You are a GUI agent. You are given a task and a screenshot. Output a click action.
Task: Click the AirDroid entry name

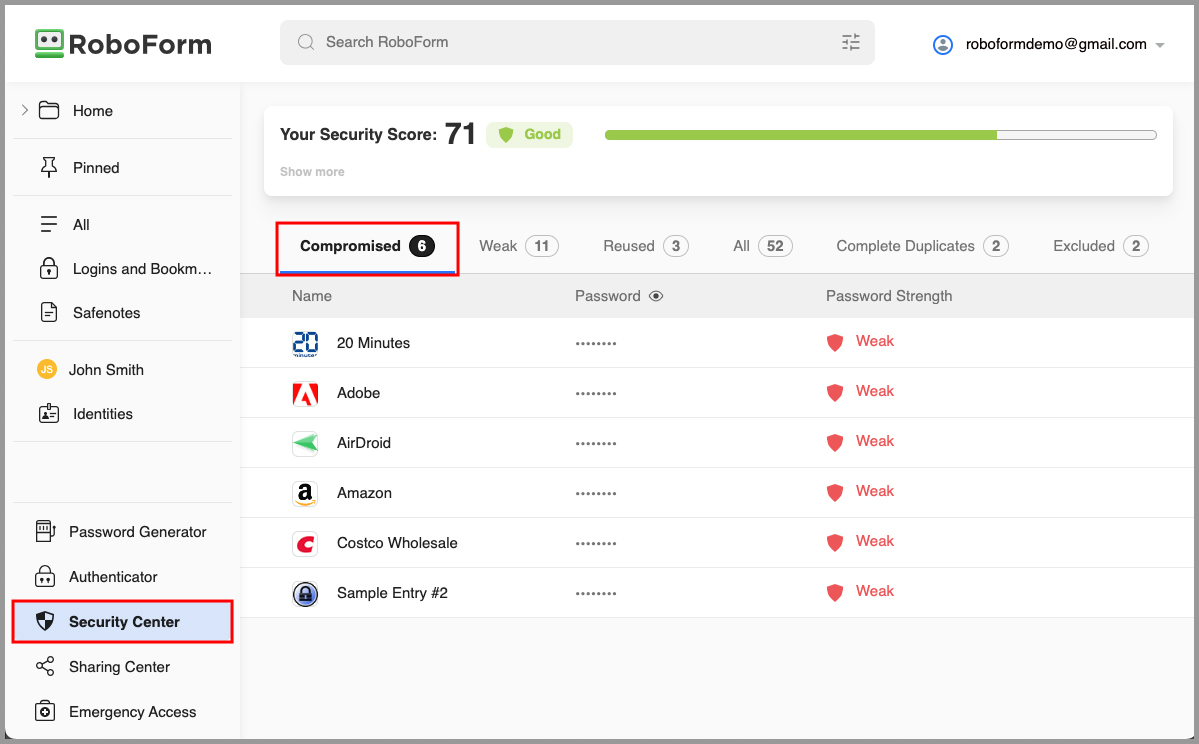tap(364, 443)
